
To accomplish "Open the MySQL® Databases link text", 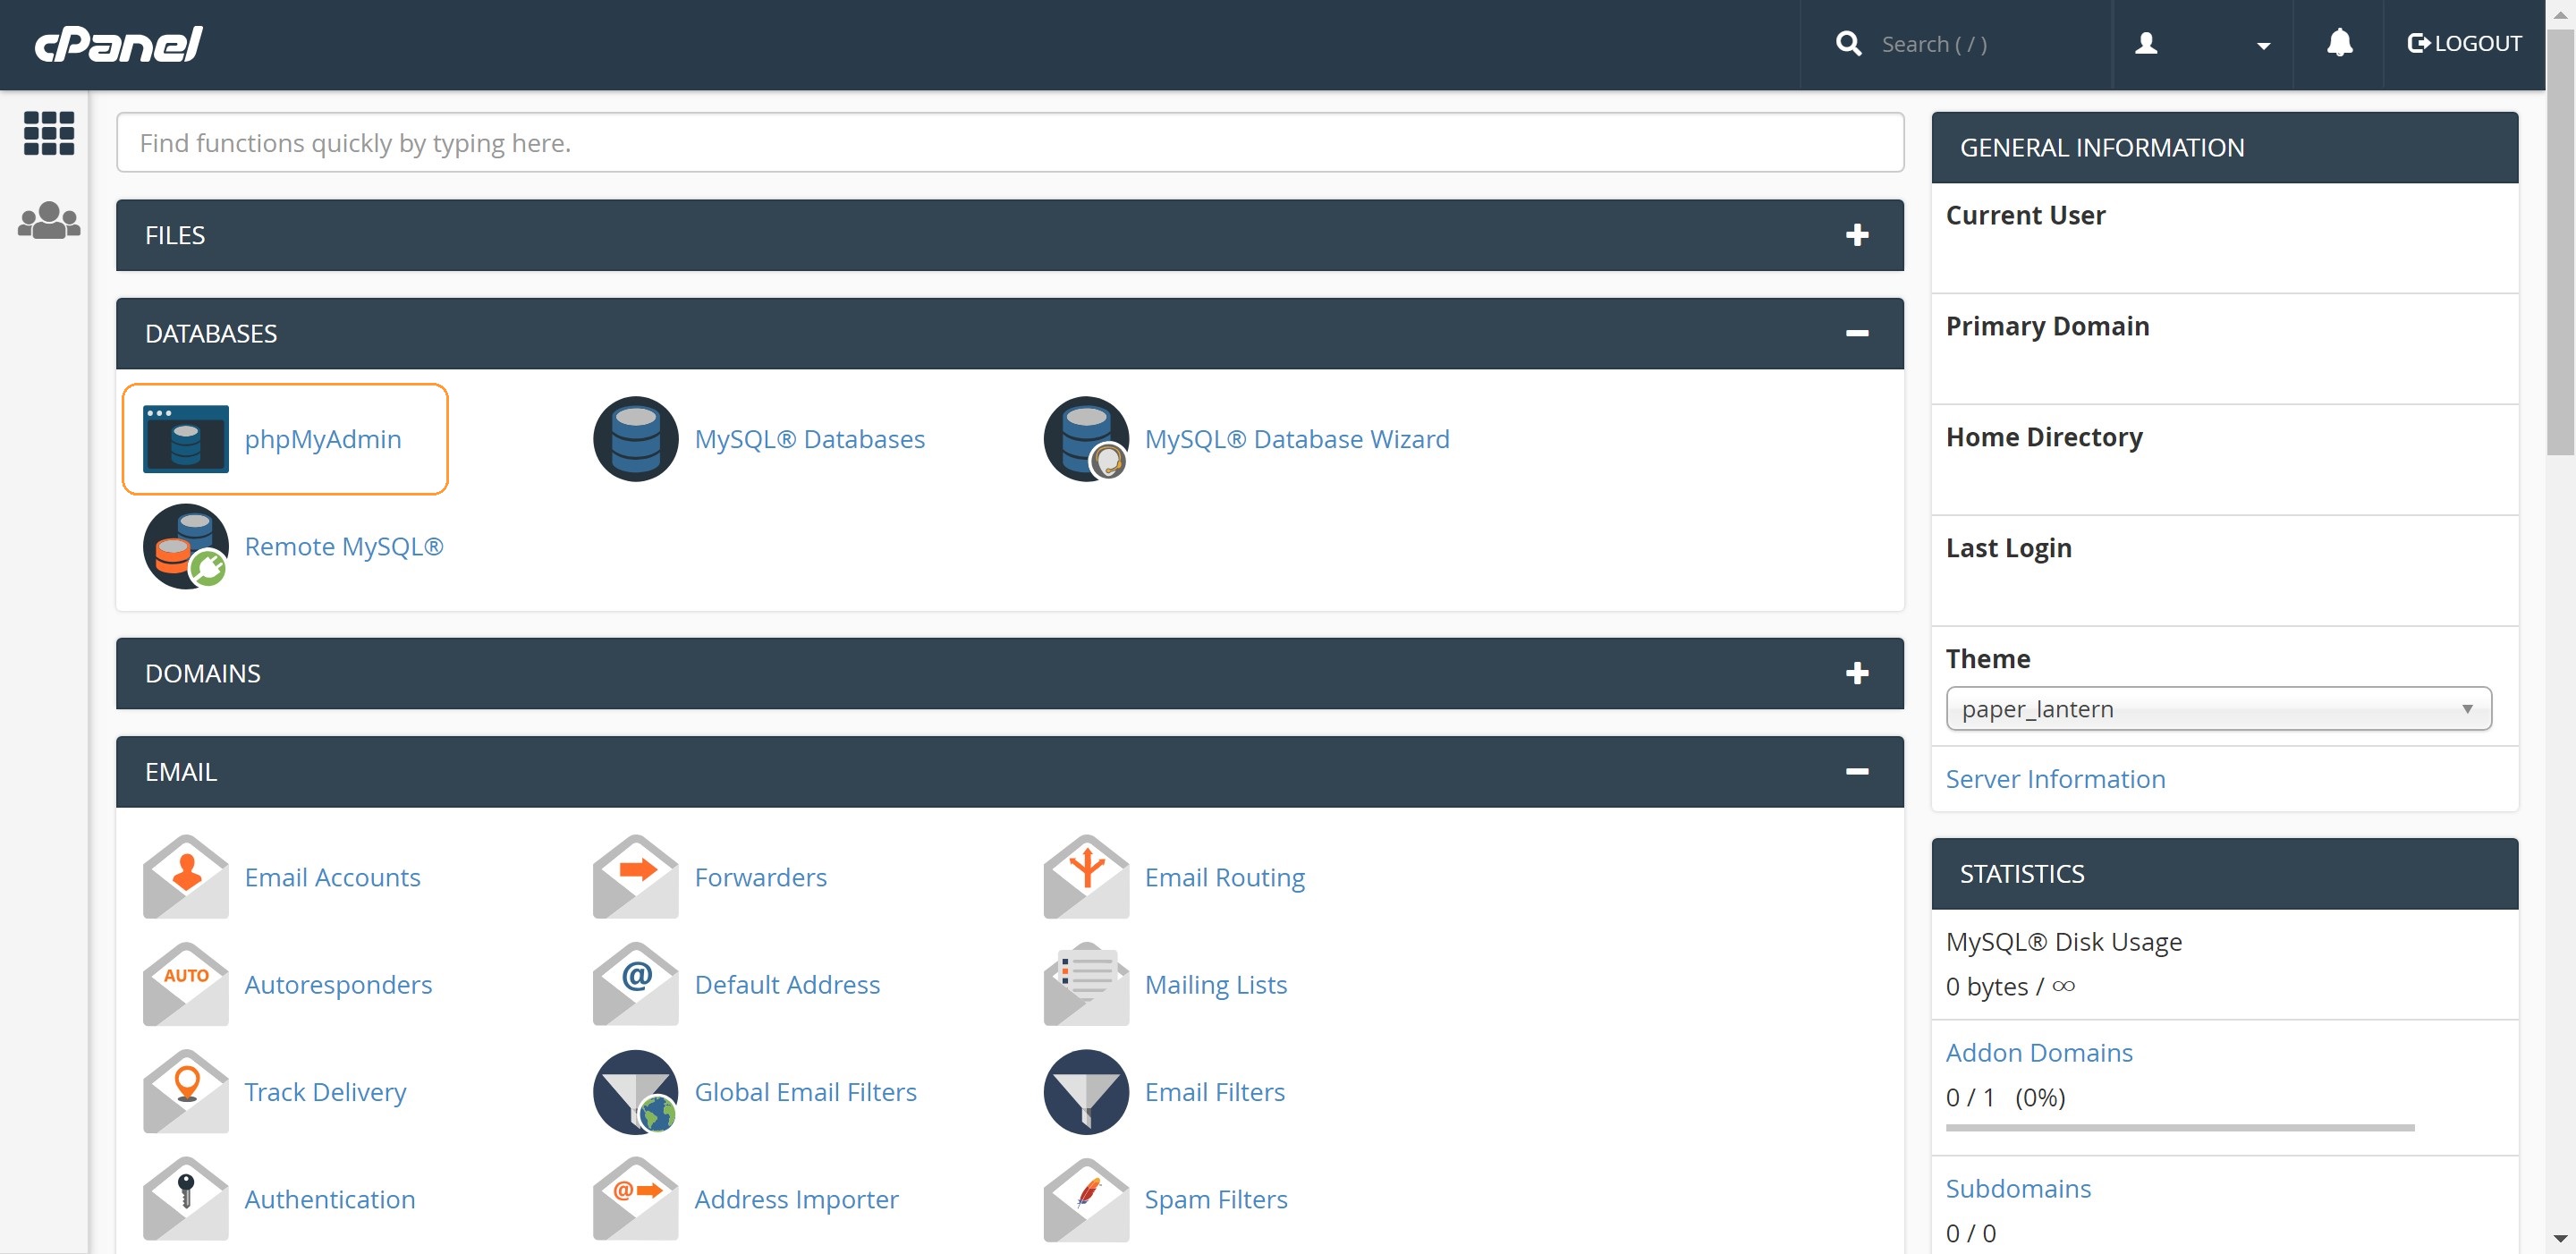I will pyautogui.click(x=810, y=439).
